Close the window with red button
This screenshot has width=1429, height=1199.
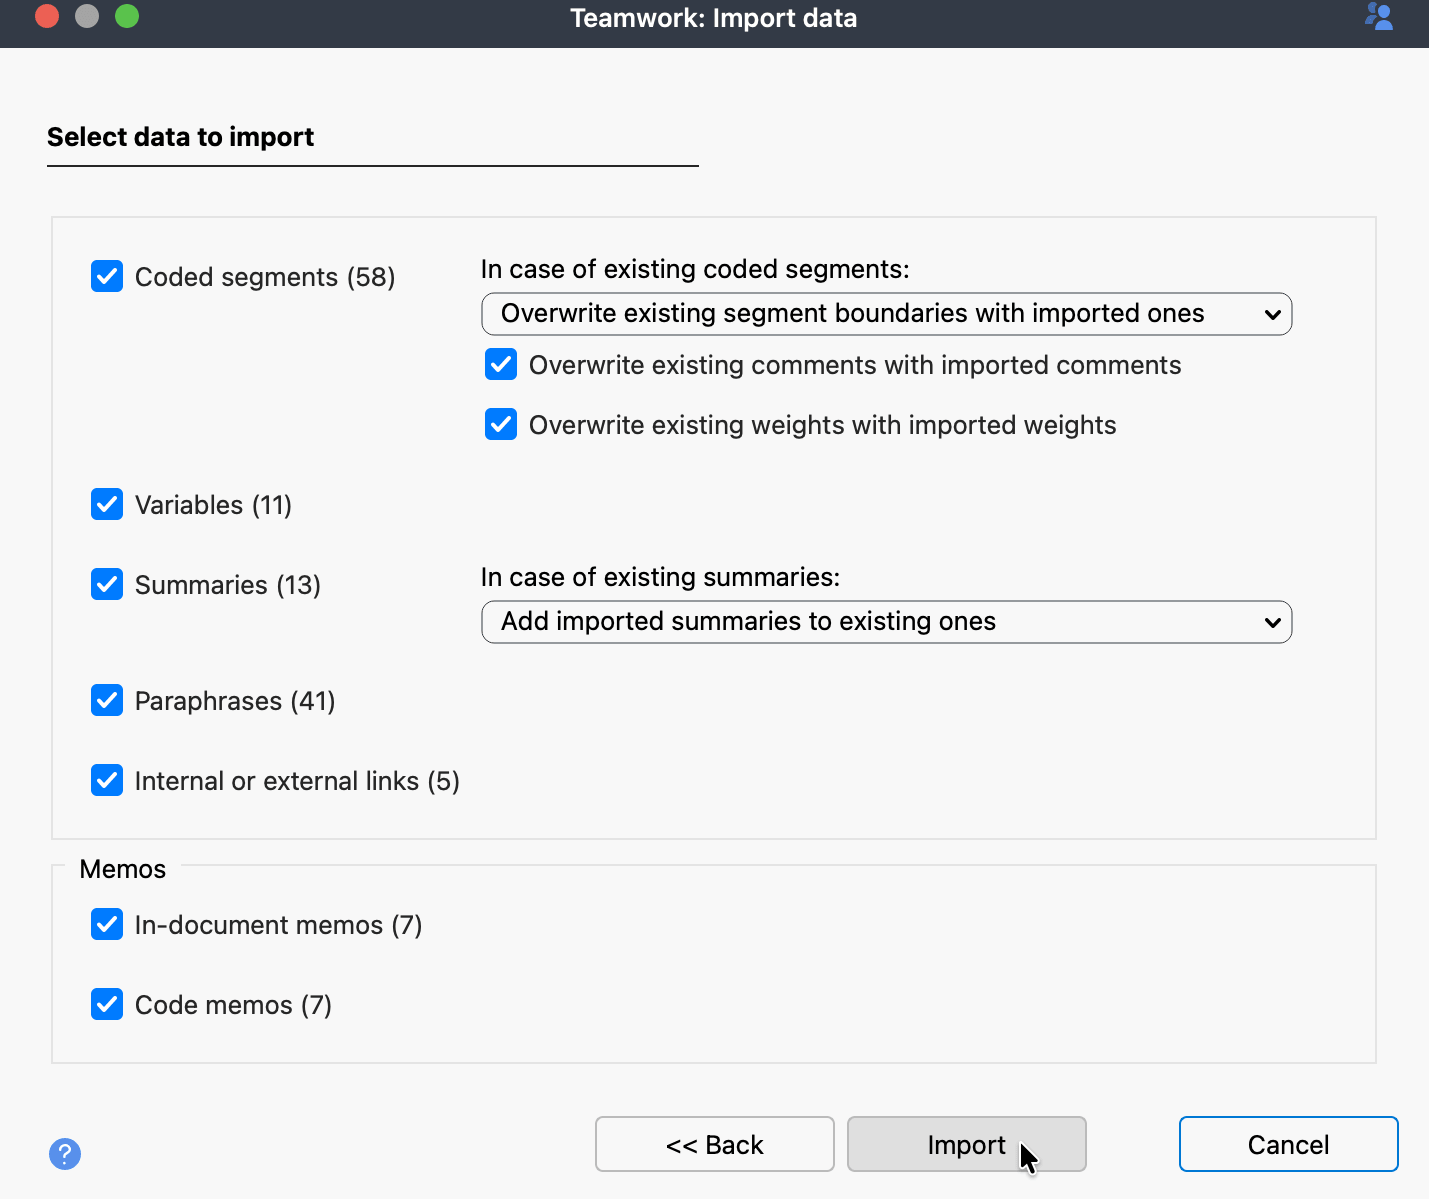(47, 16)
